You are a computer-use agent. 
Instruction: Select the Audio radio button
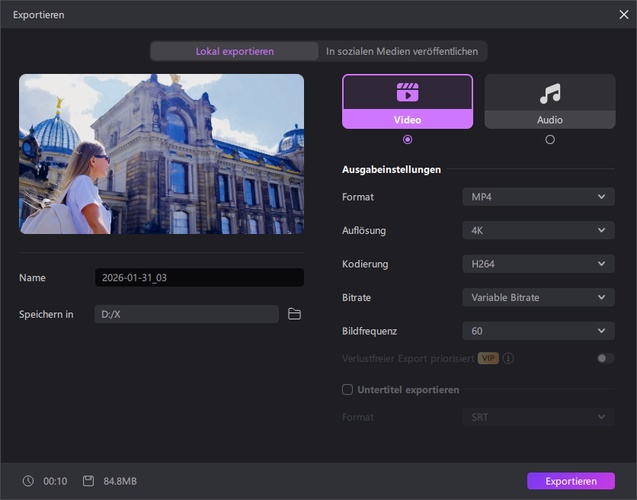click(549, 140)
